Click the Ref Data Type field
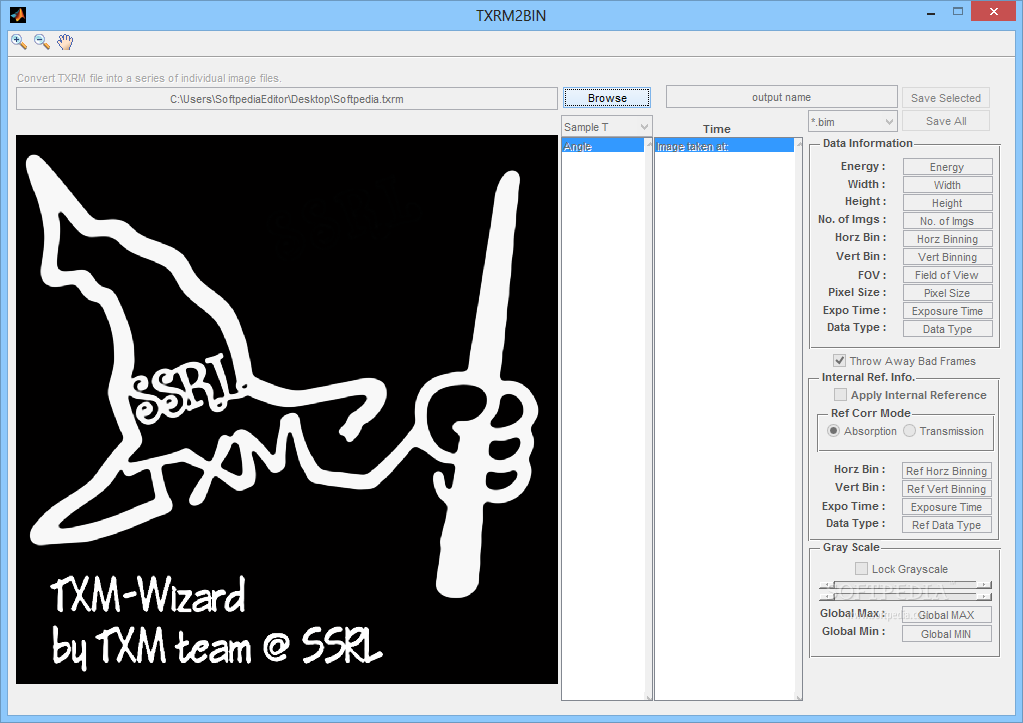 [x=946, y=525]
